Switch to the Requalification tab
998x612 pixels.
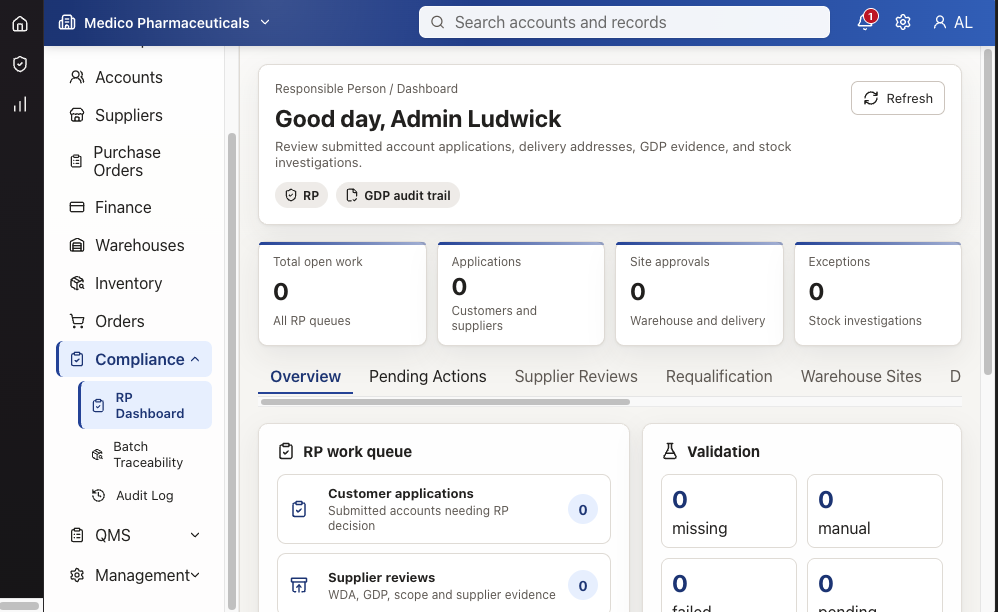pyautogui.click(x=719, y=377)
